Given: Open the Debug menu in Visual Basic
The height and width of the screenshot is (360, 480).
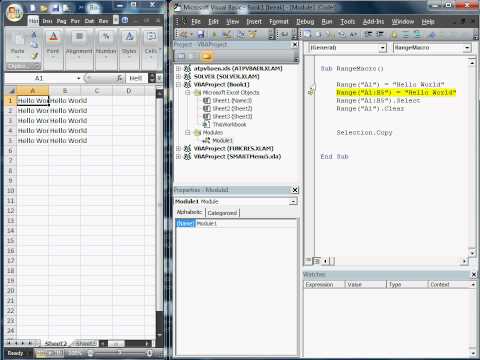Looking at the screenshot, I should coord(305,22).
